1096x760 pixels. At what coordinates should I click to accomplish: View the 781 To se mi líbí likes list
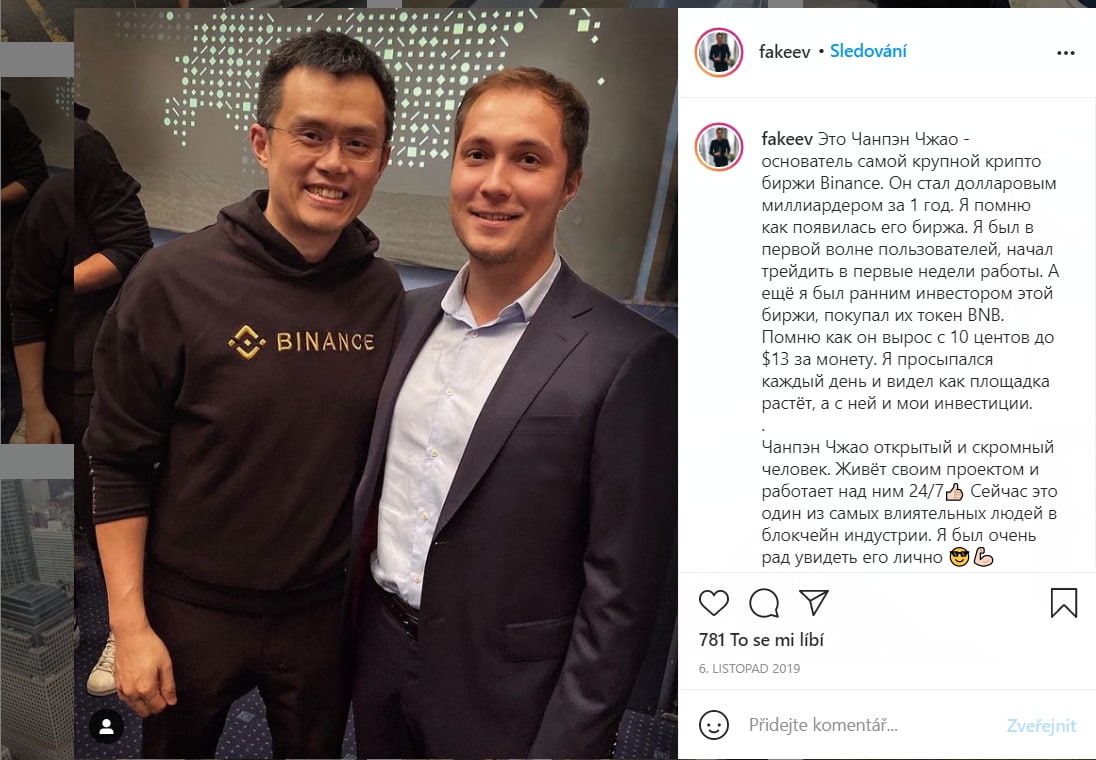[761, 640]
